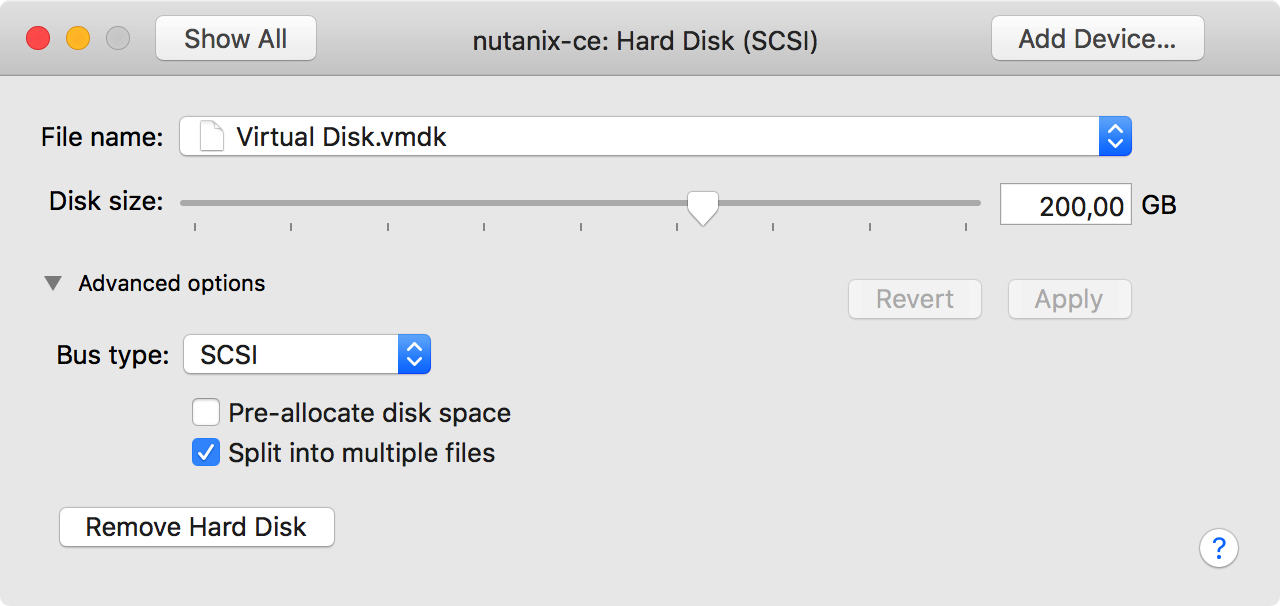Click the Remove Hard Disk button
This screenshot has height=606, width=1280.
[x=197, y=527]
